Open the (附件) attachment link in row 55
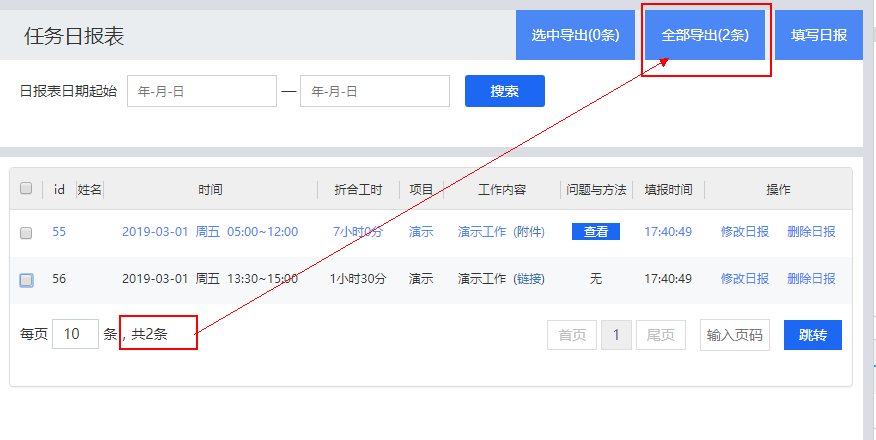Image resolution: width=876 pixels, height=440 pixels. pos(529,232)
